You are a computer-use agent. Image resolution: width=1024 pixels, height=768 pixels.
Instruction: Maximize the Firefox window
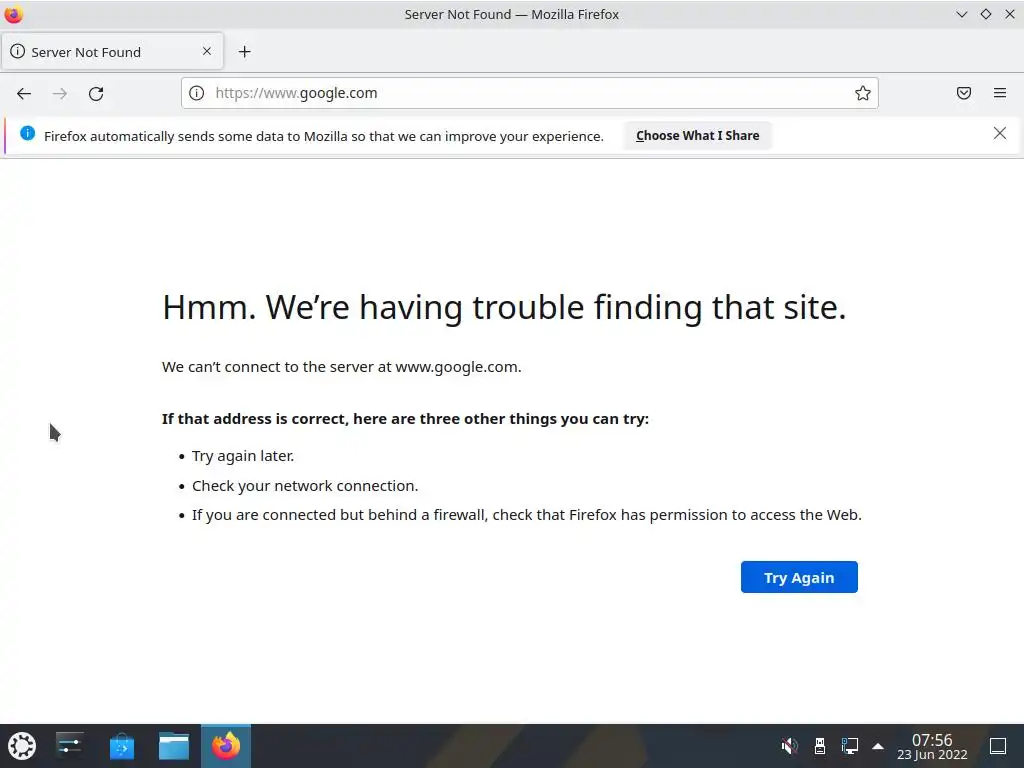[985, 14]
